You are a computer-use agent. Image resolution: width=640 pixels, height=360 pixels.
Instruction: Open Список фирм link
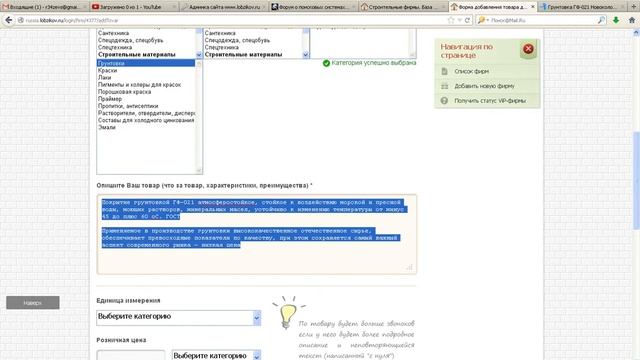point(471,71)
